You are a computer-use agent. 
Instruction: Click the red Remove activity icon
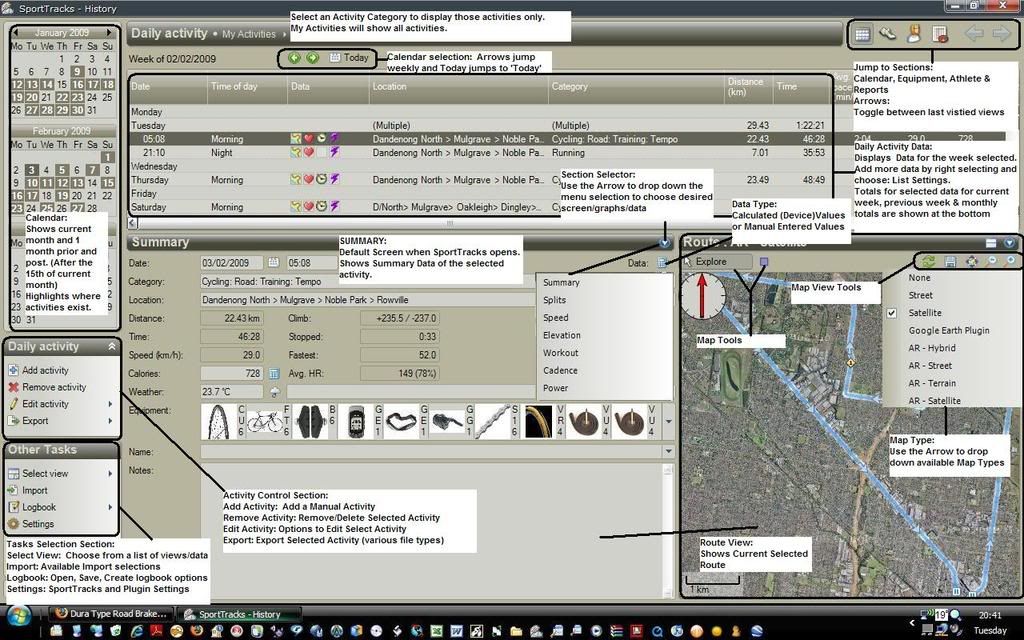tap(14, 387)
